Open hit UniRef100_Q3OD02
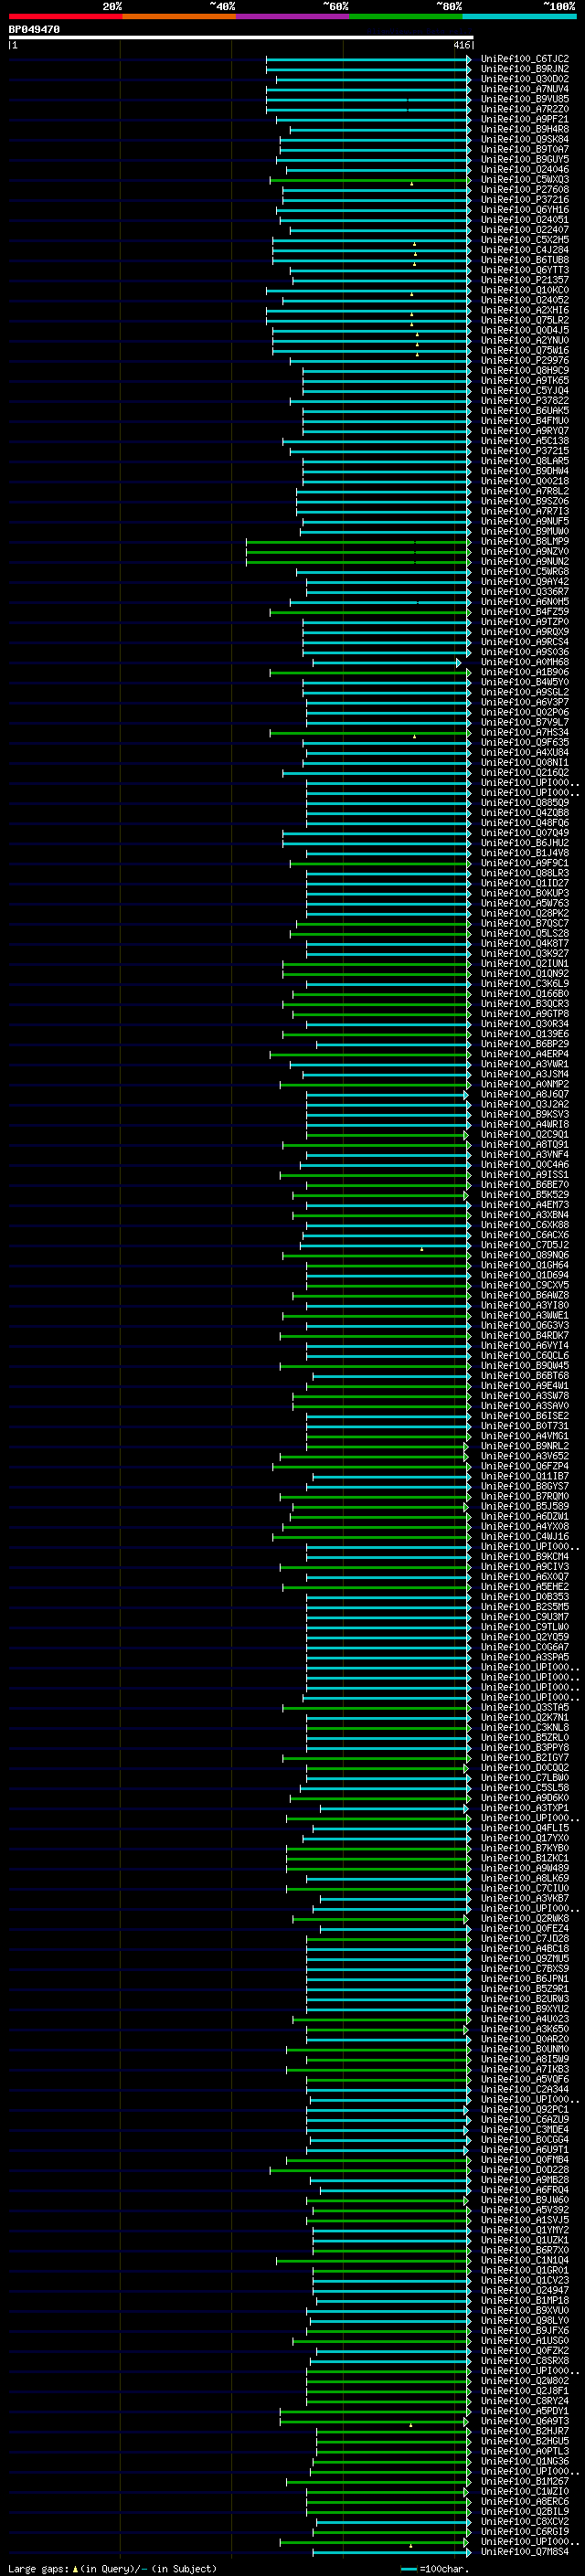This screenshot has height=2576, width=585. tap(525, 79)
